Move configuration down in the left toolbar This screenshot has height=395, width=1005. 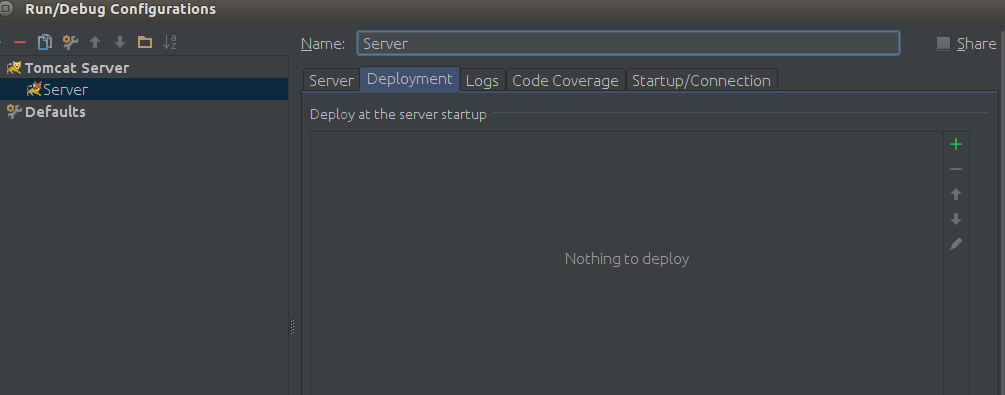[119, 42]
